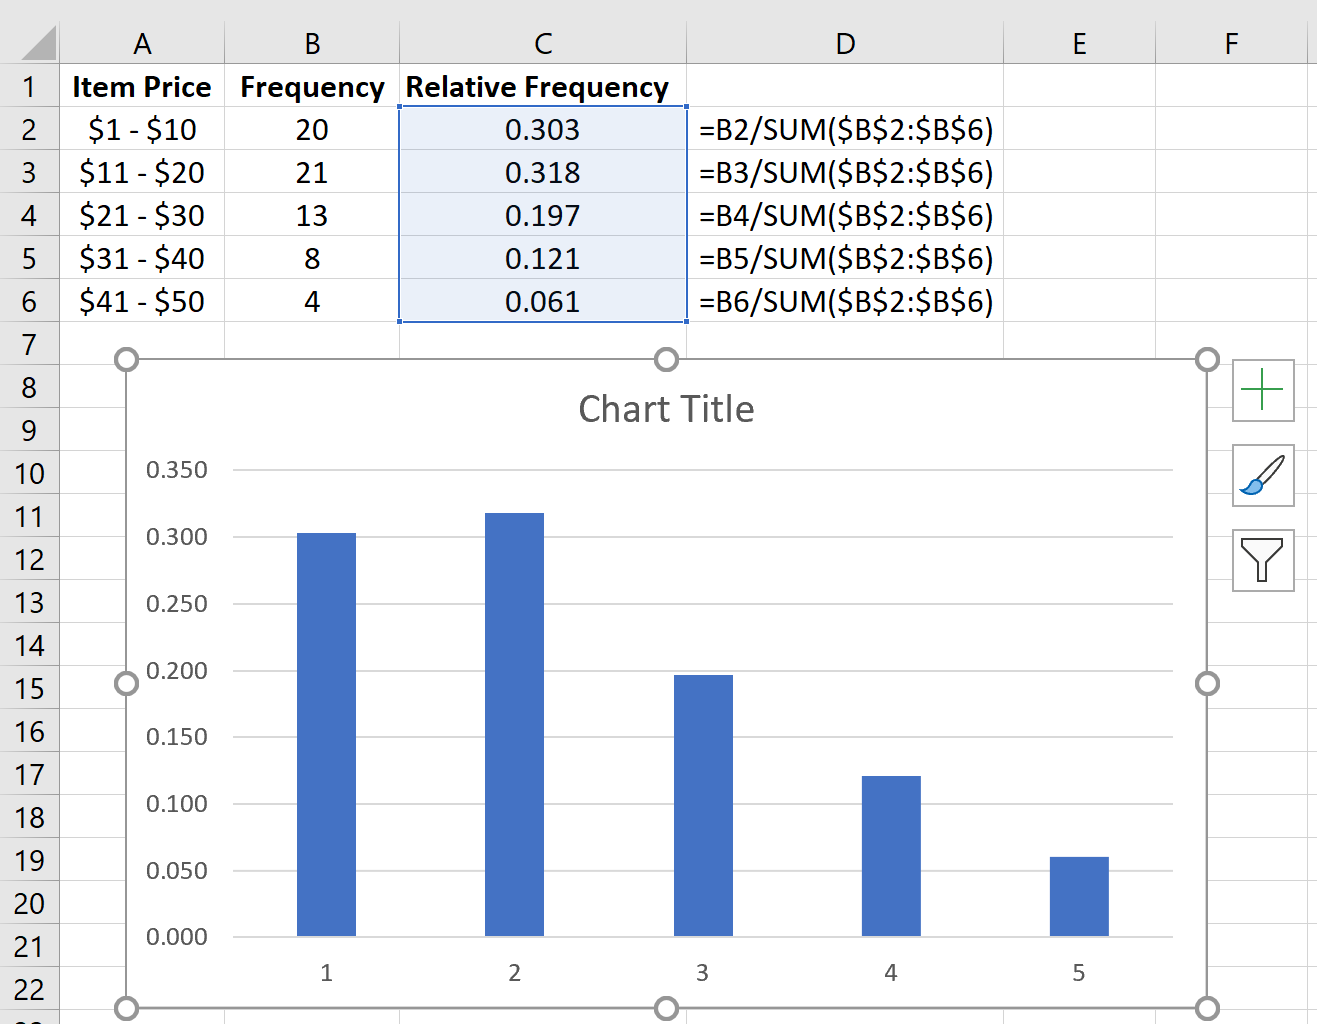The width and height of the screenshot is (1317, 1024).
Task: Click the Item Price header cell
Action: click(x=142, y=87)
